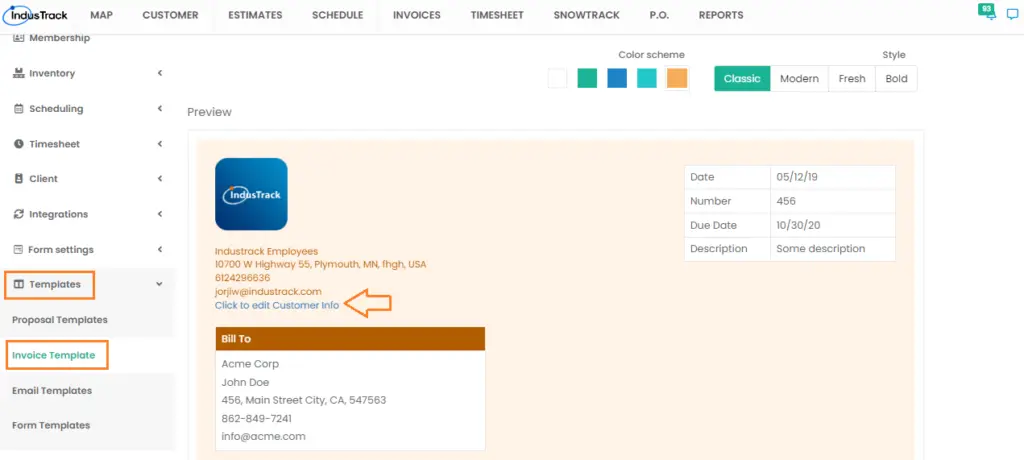Click the Client sidebar label
Image resolution: width=1024 pixels, height=460 pixels.
click(44, 178)
